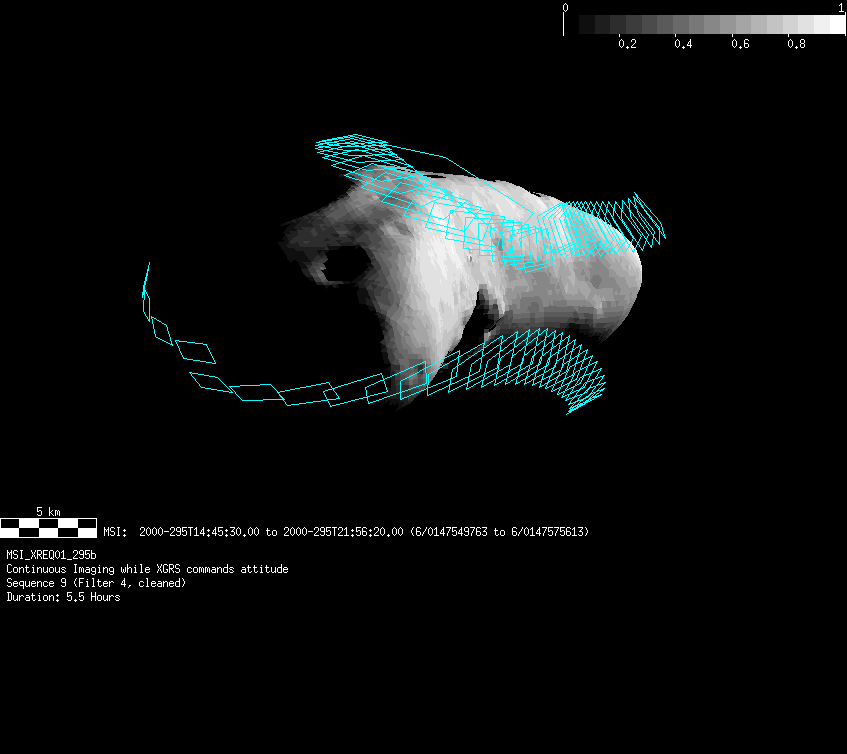Select the 0.8 colorbar tick label
This screenshot has height=754, width=847.
pyautogui.click(x=796, y=45)
